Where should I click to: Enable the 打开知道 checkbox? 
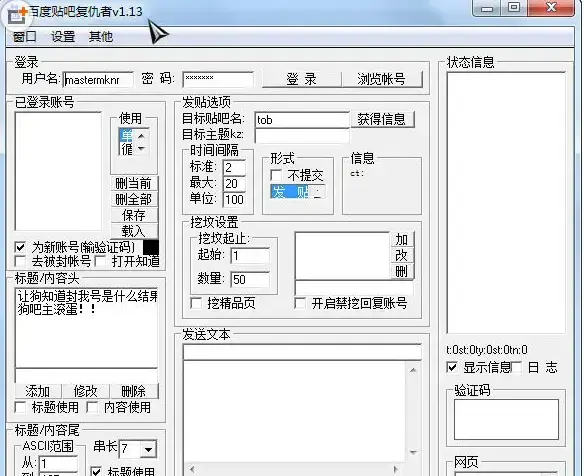pyautogui.click(x=101, y=261)
